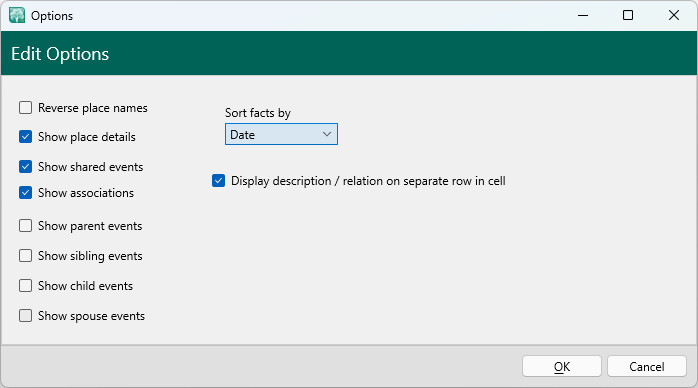Disable Show associations option
The height and width of the screenshot is (388, 698).
[x=25, y=193]
